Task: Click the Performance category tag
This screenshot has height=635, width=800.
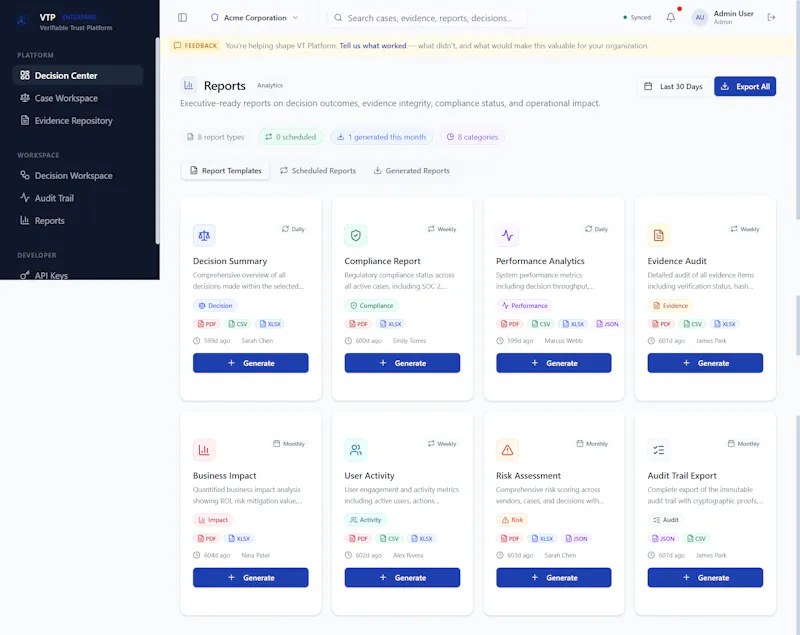Action: (x=524, y=306)
